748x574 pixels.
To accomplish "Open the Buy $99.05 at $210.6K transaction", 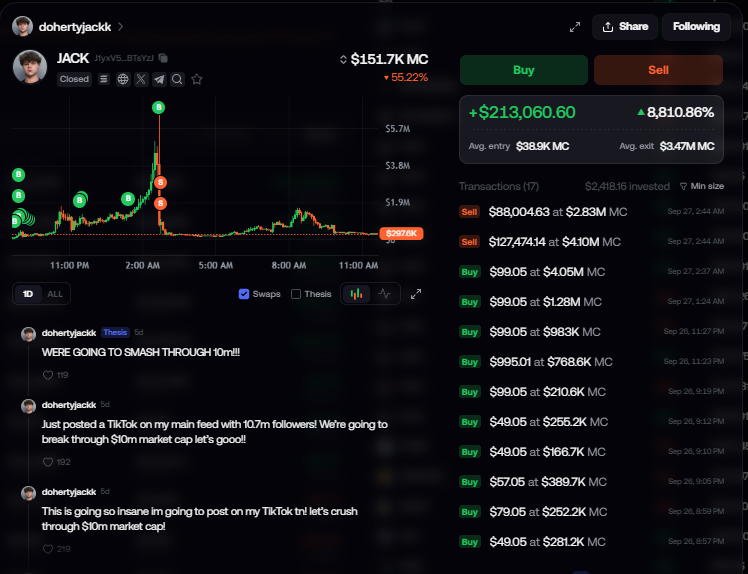I will (x=592, y=392).
